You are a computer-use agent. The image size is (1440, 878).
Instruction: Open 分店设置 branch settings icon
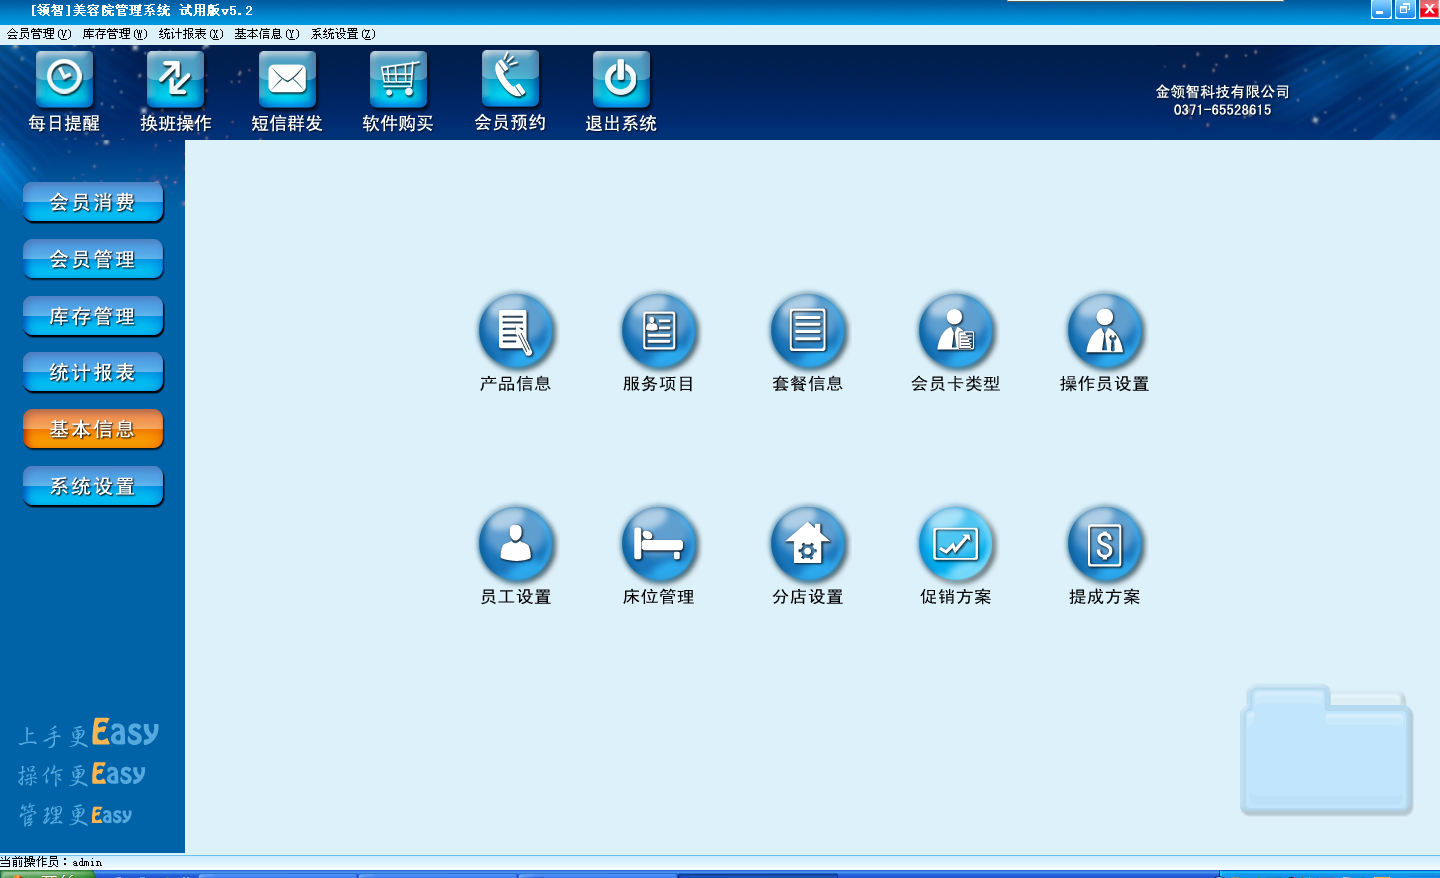click(807, 544)
